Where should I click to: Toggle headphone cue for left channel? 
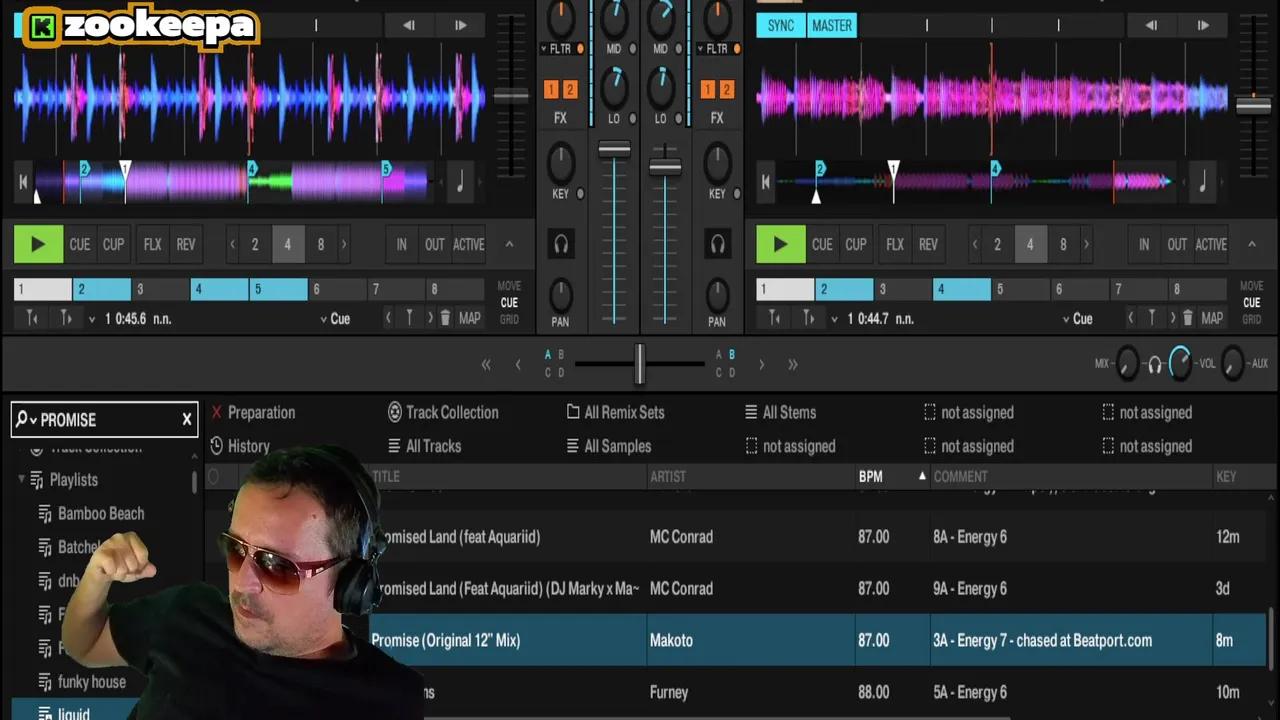561,244
